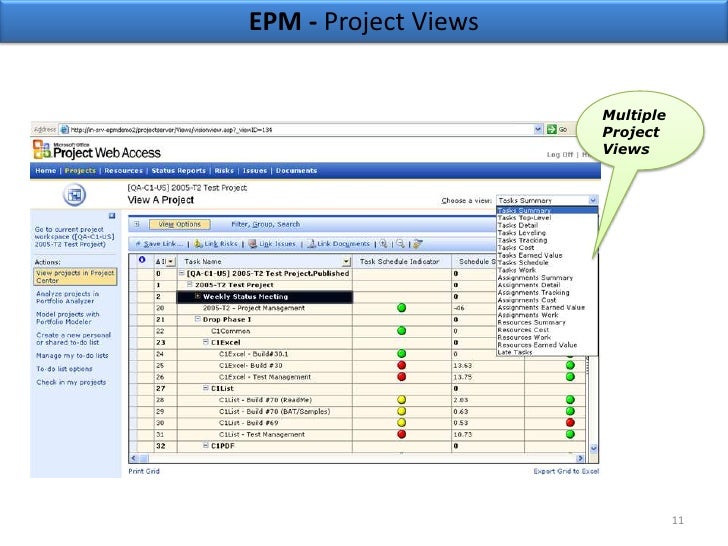Collapse the [QA-C1-US] 2005-T2 Test Project.Published node
This screenshot has height=546, width=728.
pyautogui.click(x=182, y=273)
